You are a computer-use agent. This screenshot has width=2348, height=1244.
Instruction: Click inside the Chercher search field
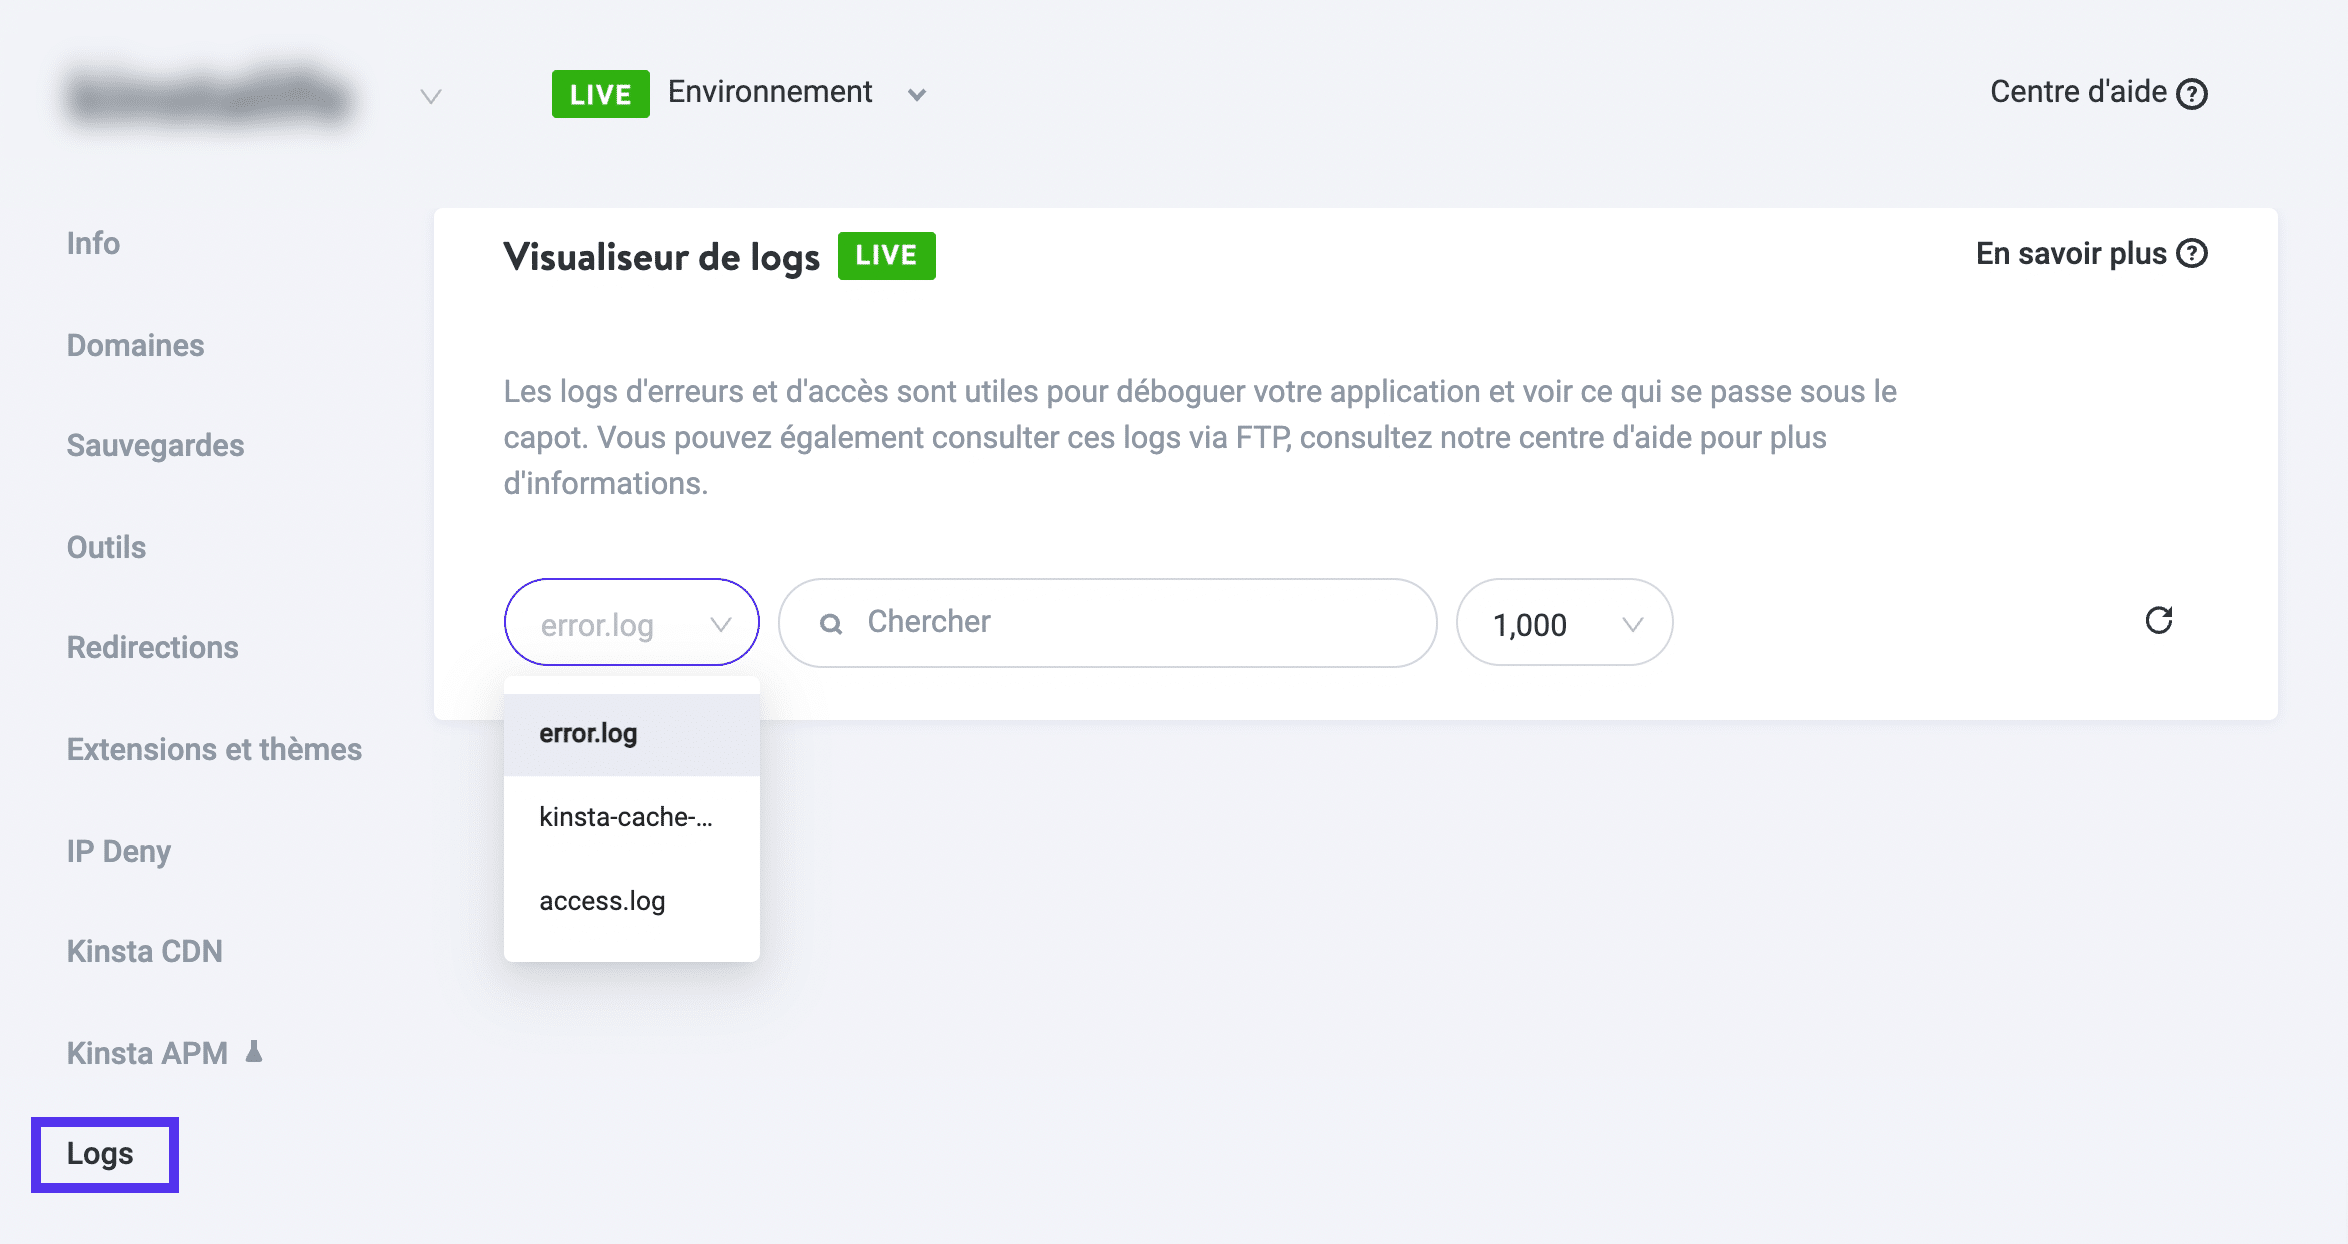click(x=1100, y=623)
